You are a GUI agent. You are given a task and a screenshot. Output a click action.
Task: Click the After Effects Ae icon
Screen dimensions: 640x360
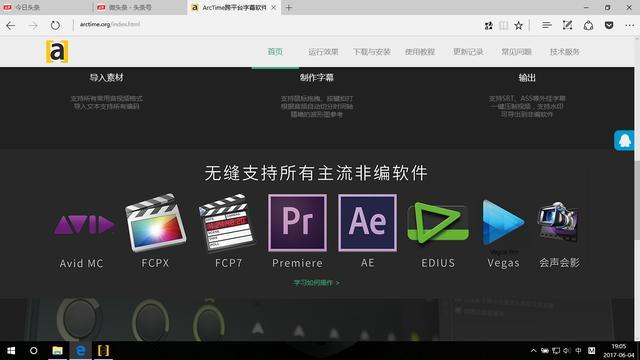(367, 223)
